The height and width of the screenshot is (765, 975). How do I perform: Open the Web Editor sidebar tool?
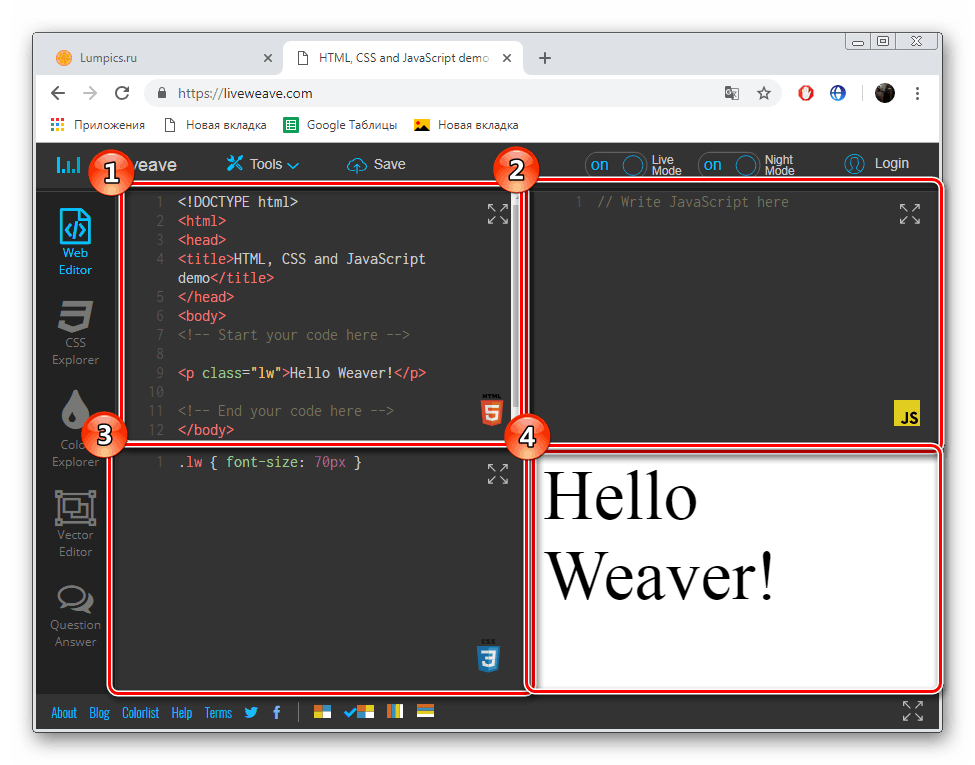coord(75,242)
